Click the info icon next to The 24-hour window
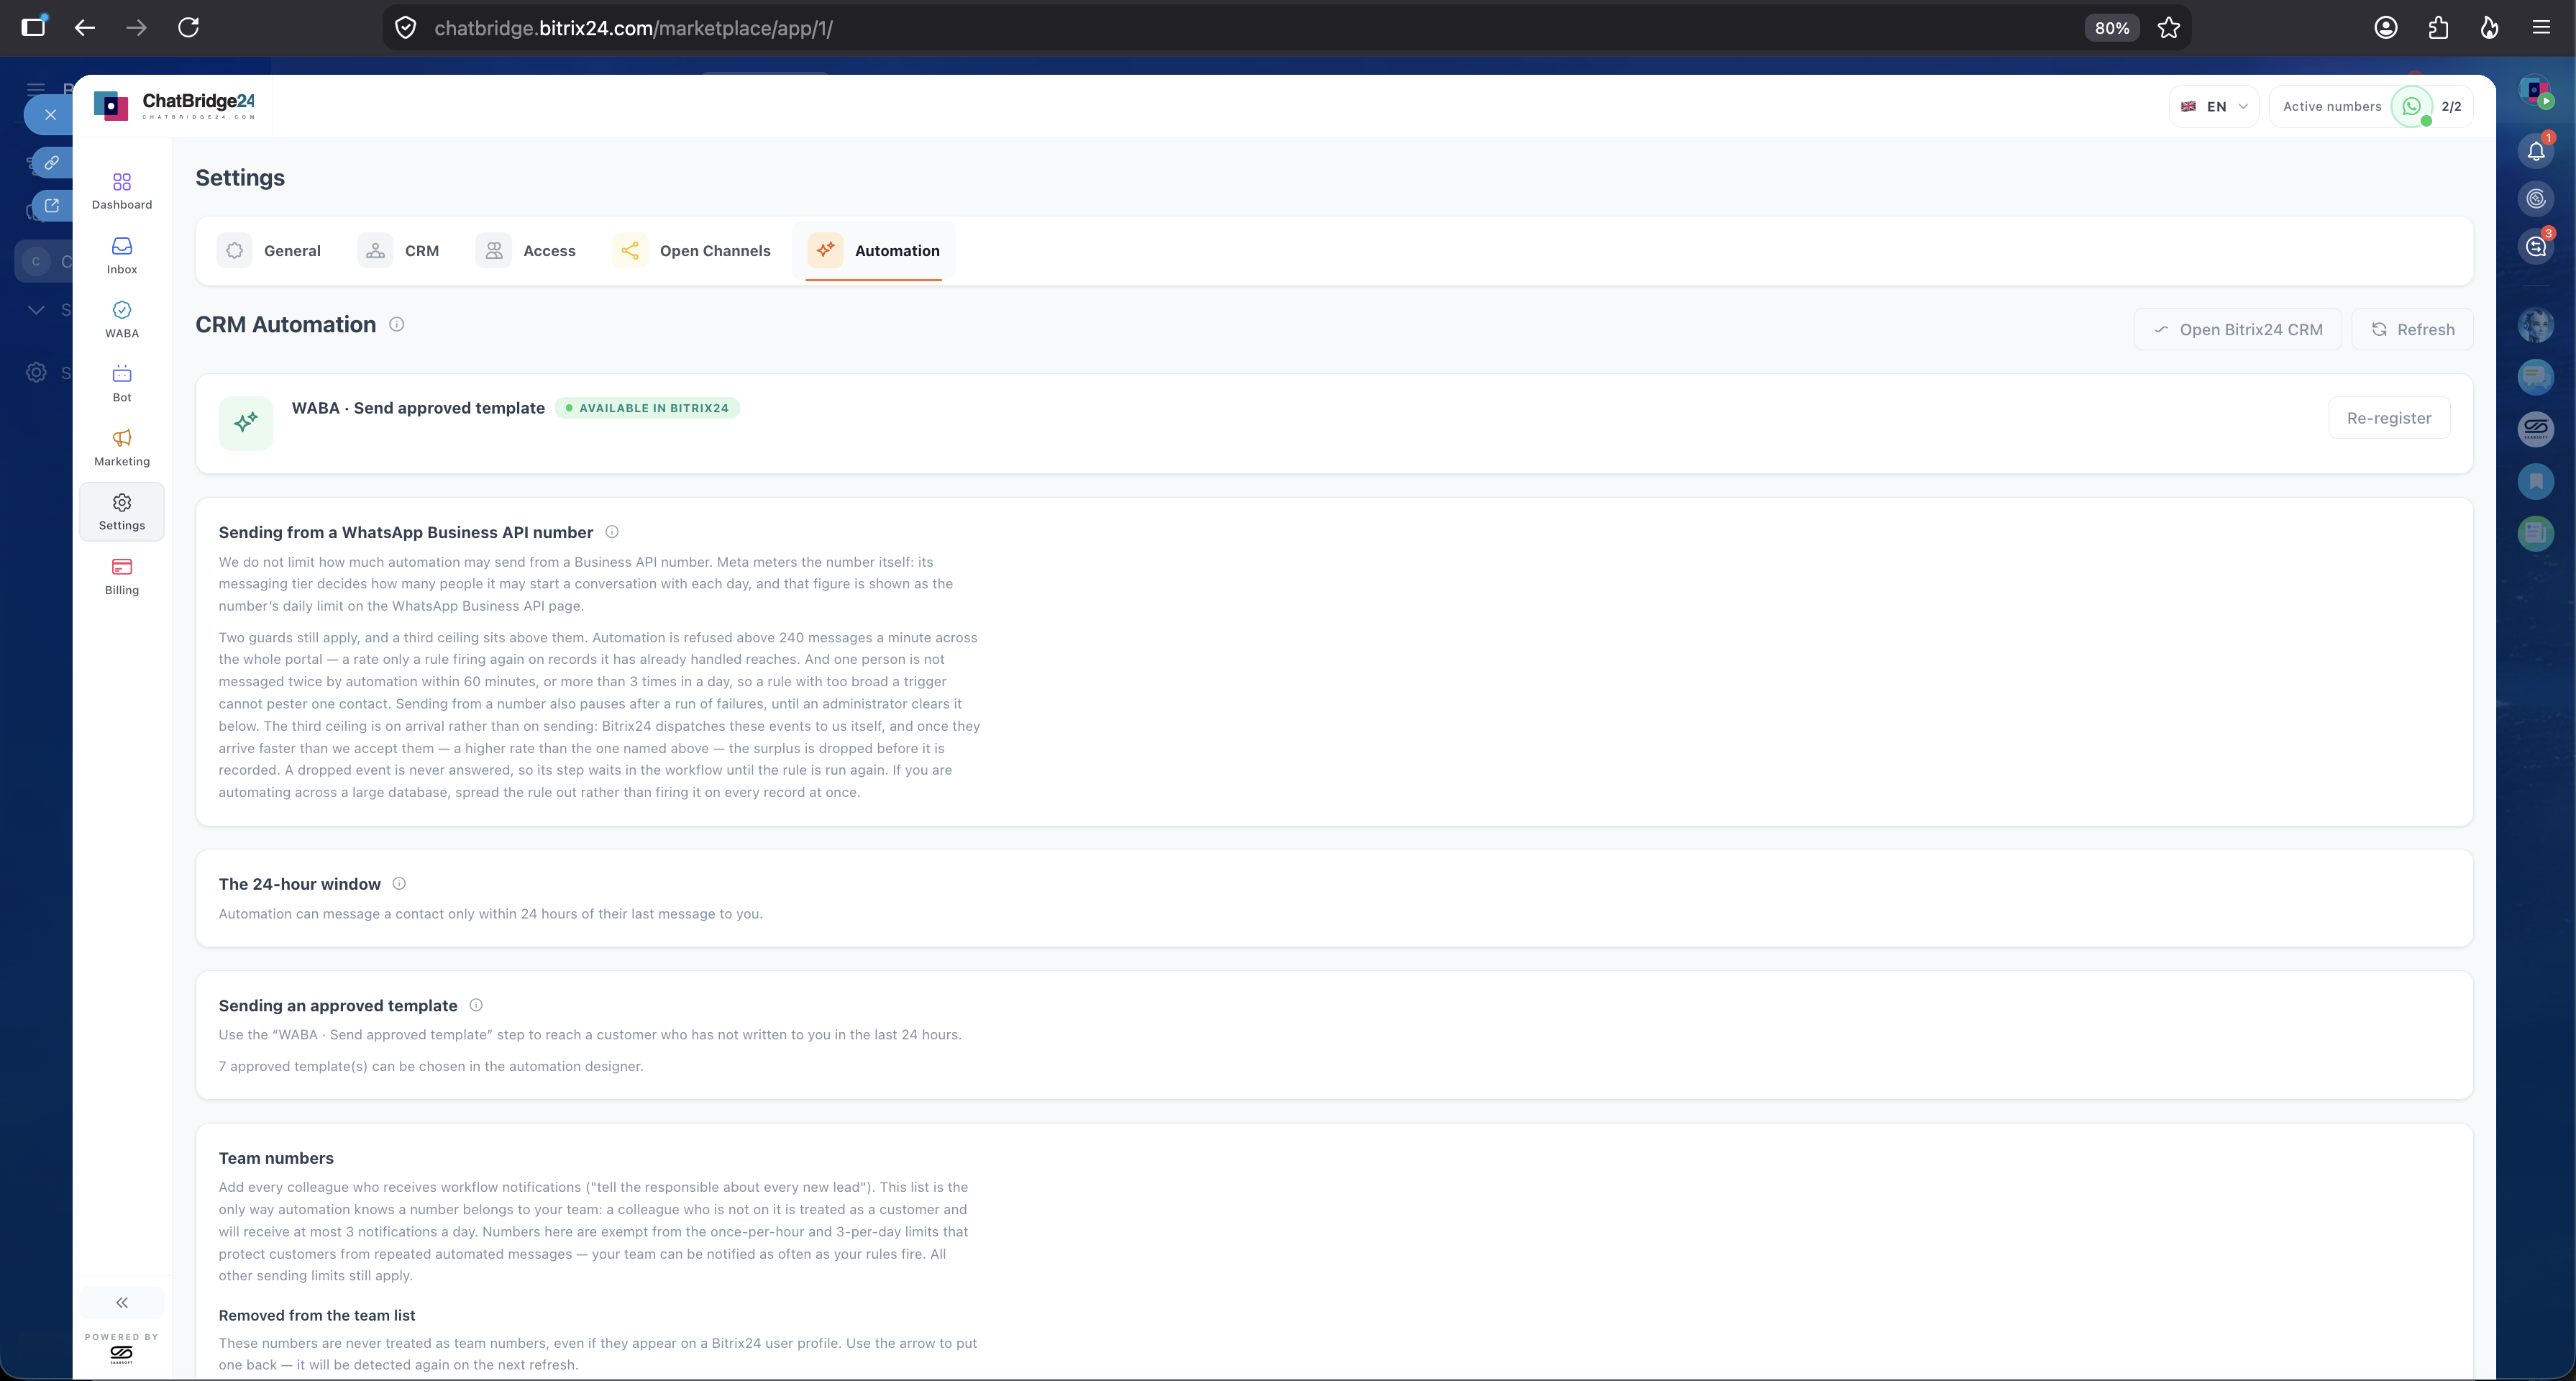The height and width of the screenshot is (1381, 2576). tap(399, 883)
